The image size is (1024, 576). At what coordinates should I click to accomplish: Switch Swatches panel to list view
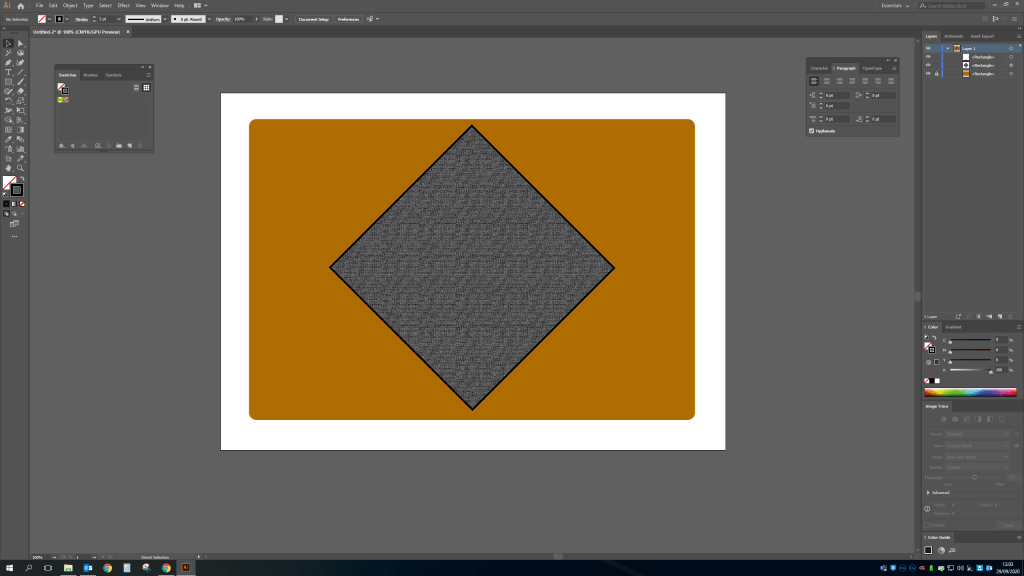coord(136,88)
